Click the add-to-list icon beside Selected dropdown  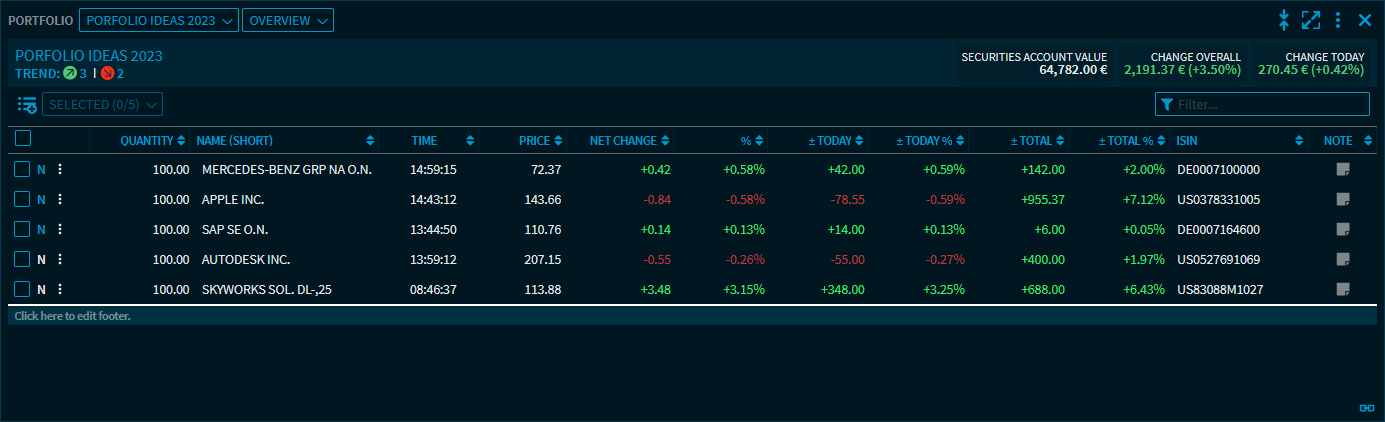(27, 104)
